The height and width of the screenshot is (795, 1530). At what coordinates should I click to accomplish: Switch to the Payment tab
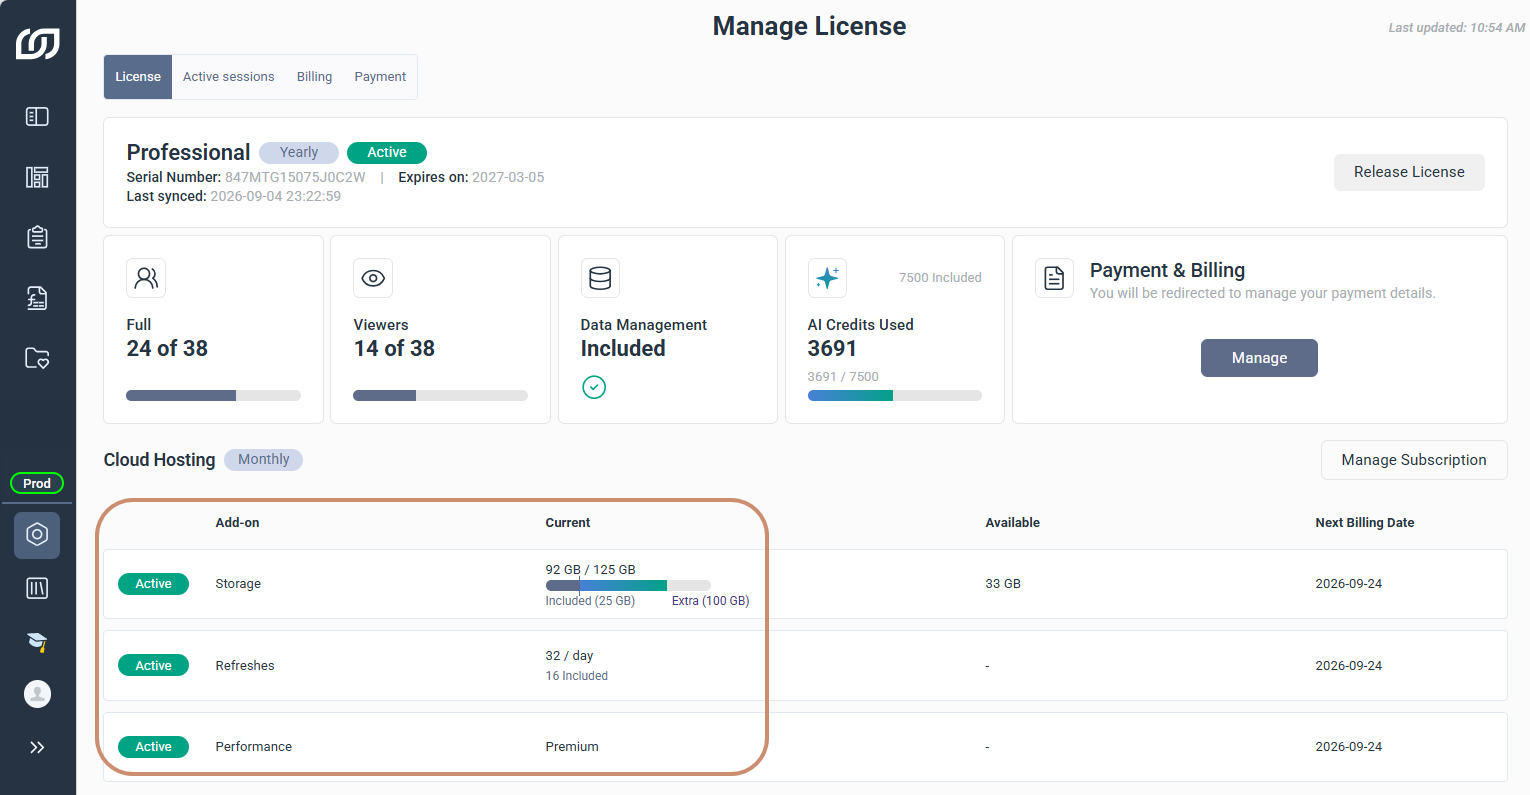pos(380,77)
